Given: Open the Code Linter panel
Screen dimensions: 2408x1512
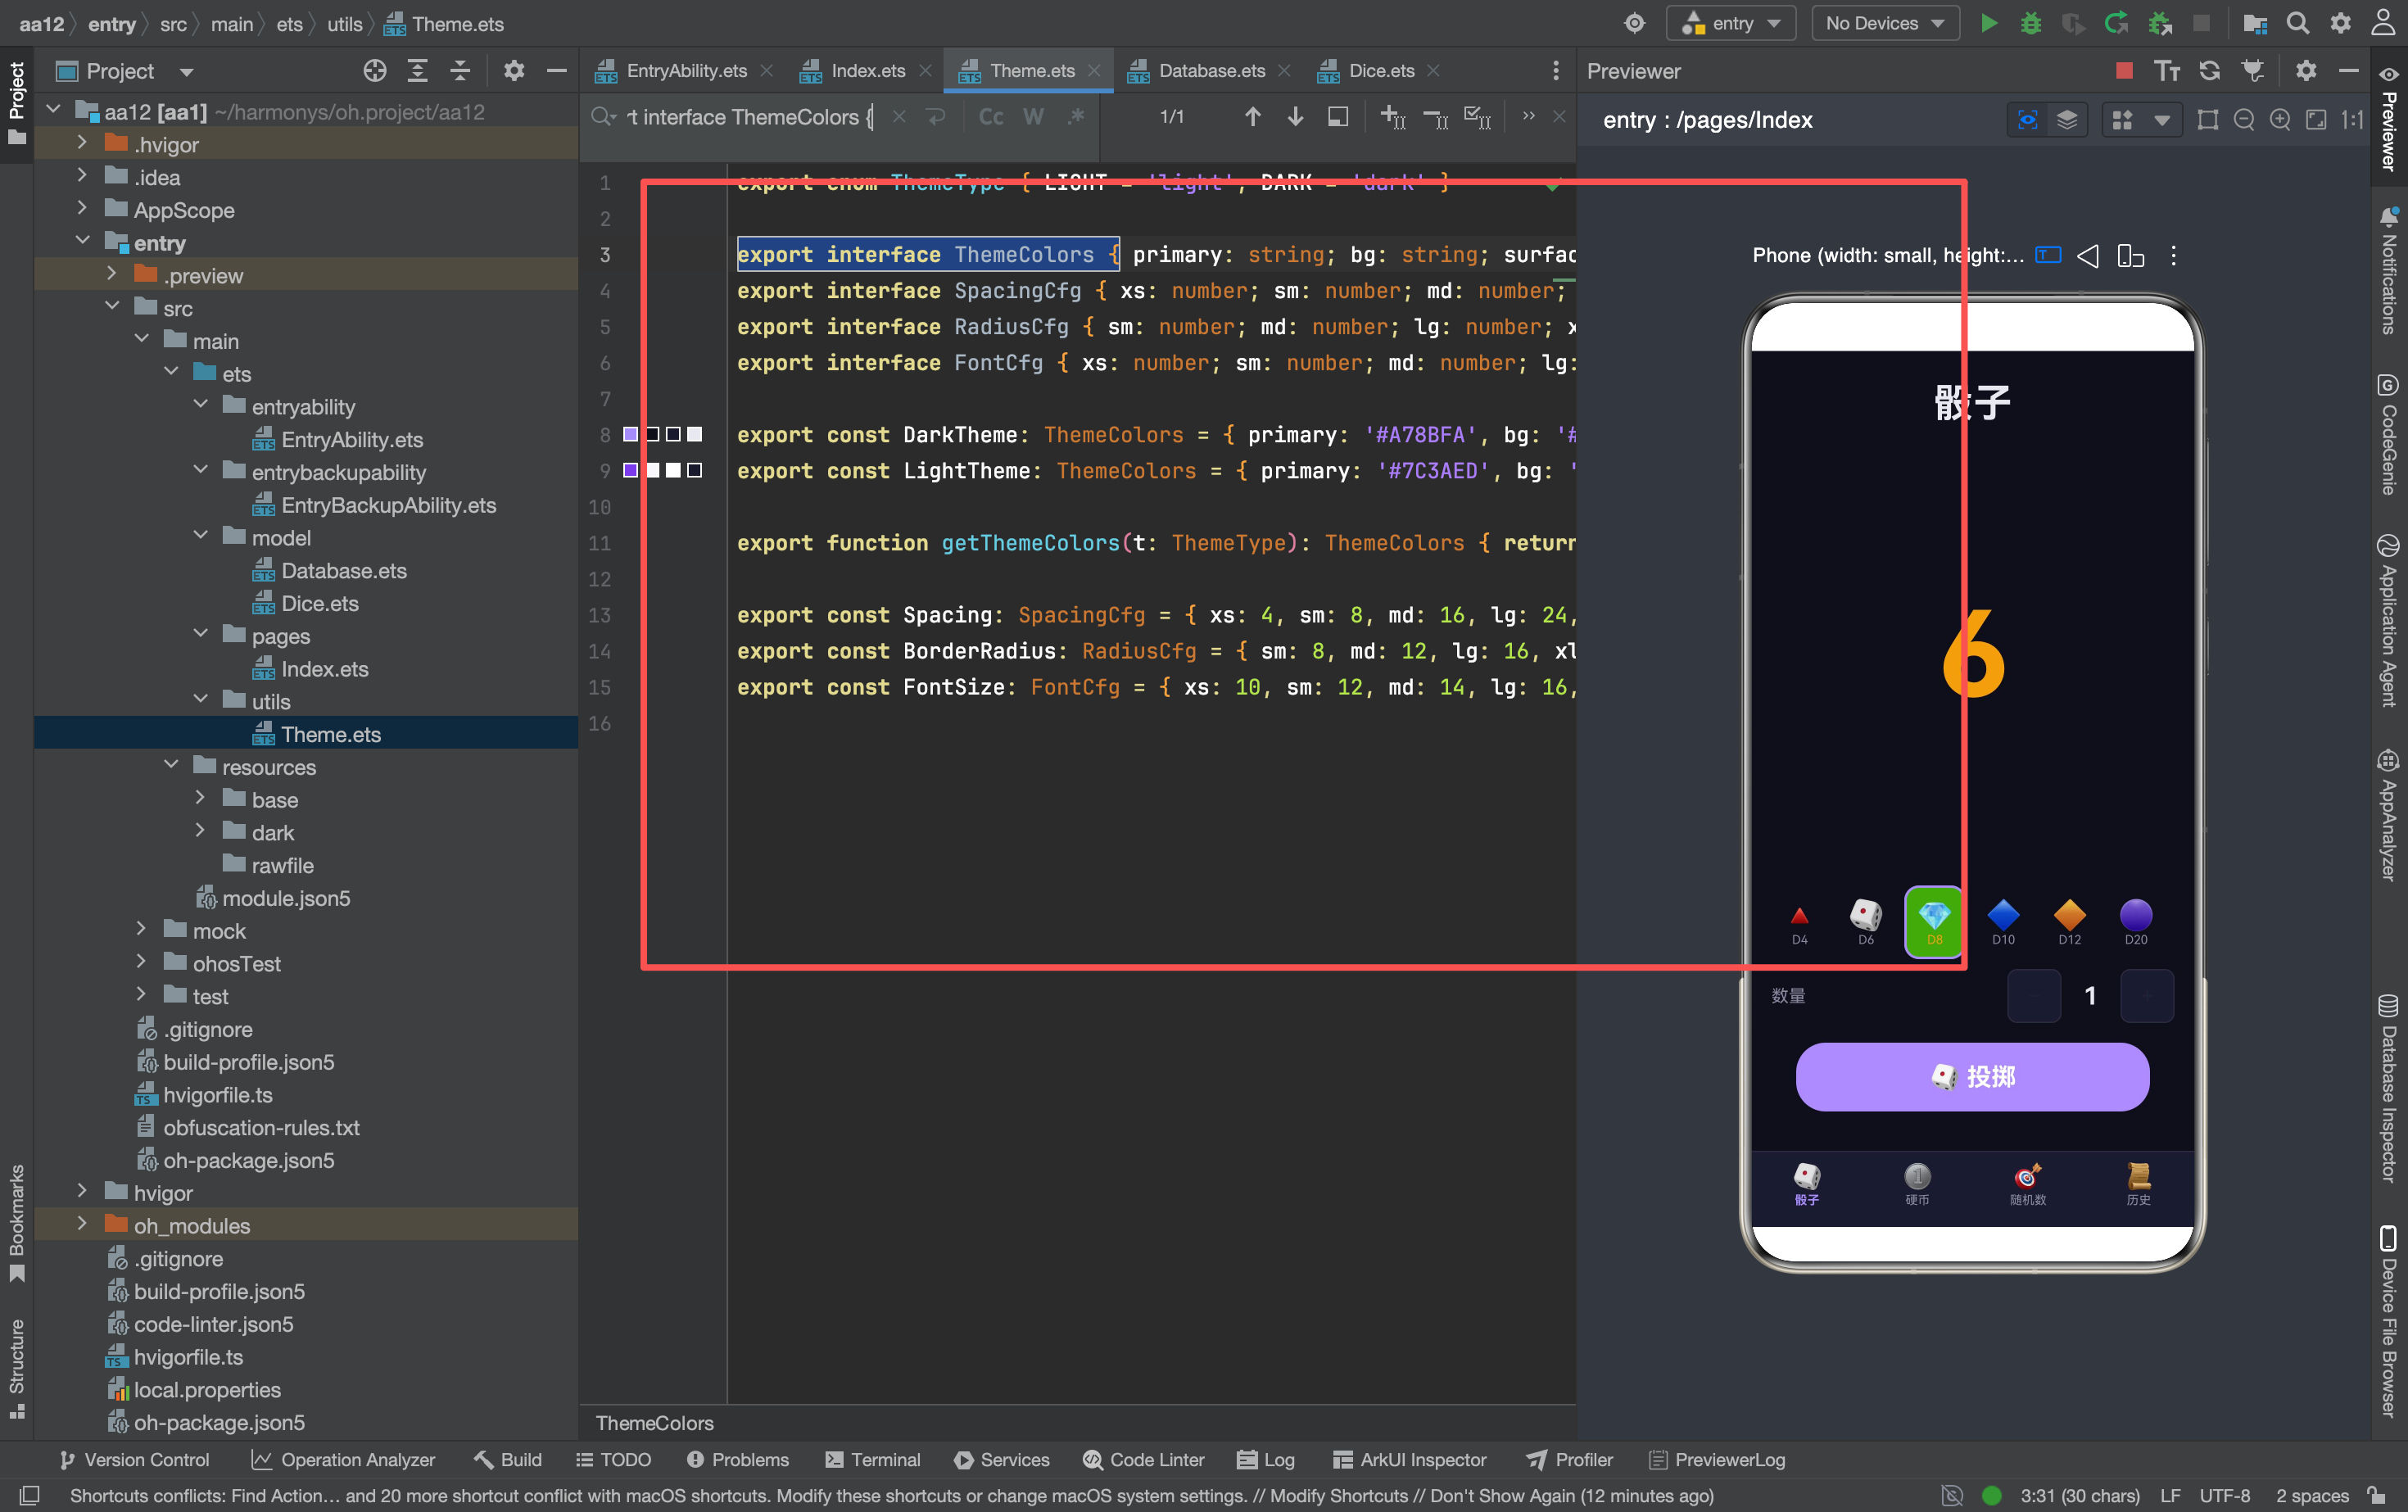Looking at the screenshot, I should point(1143,1459).
